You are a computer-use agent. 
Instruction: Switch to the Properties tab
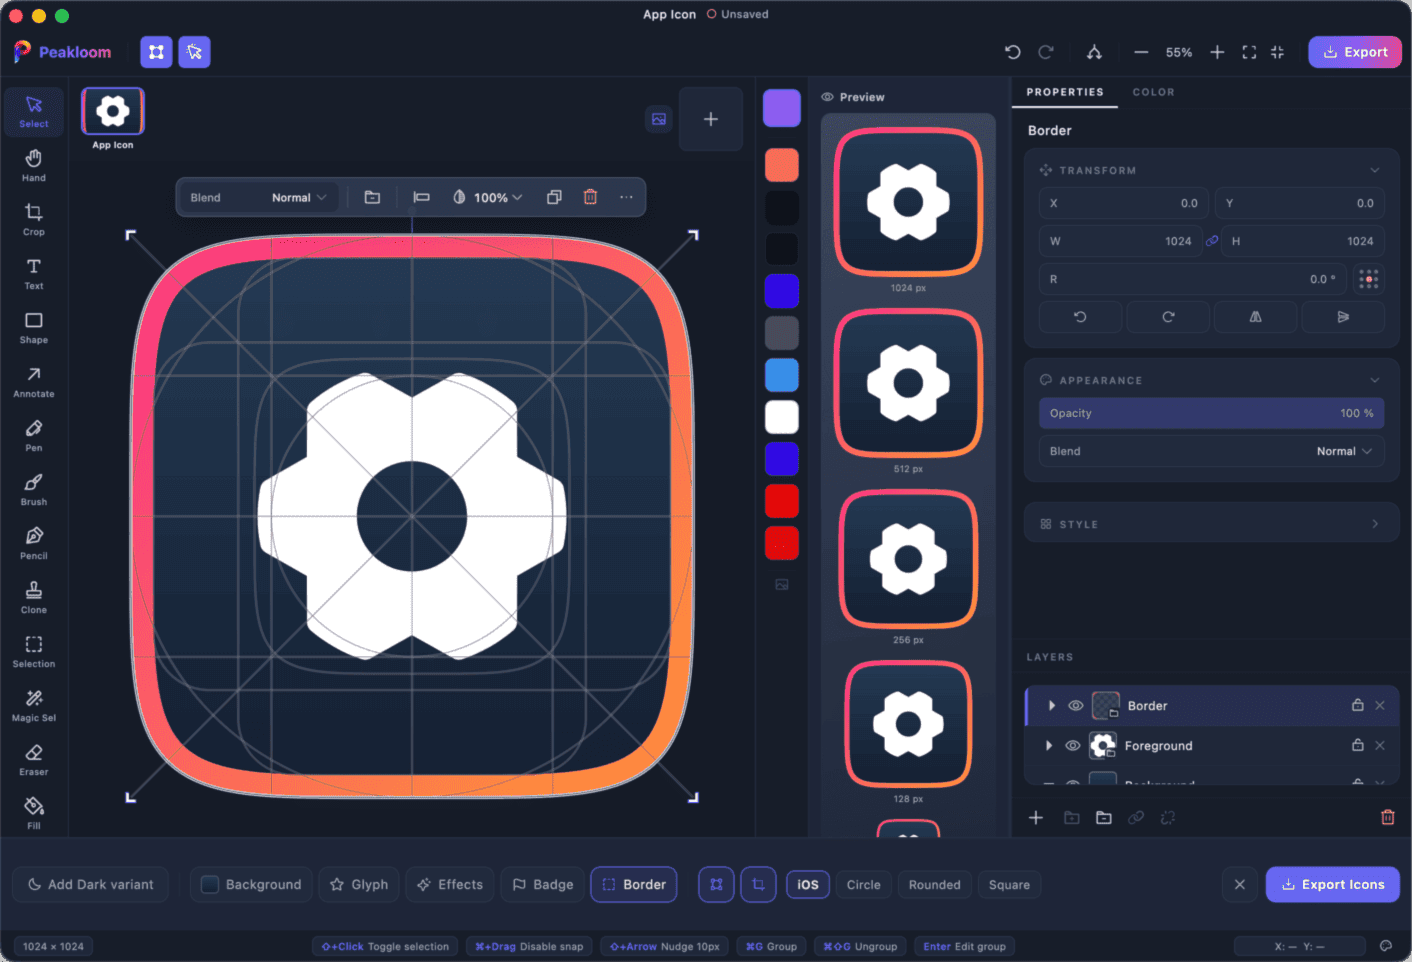click(1065, 92)
